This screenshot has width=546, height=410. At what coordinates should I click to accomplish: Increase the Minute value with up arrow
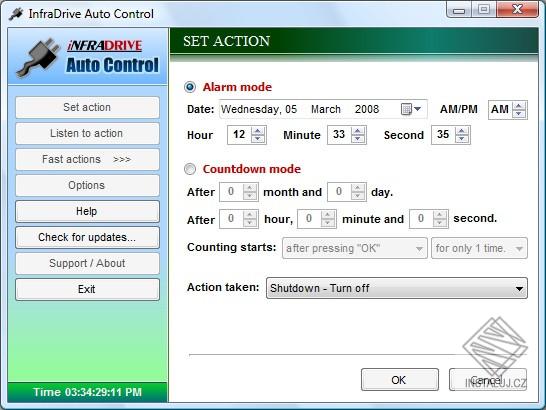pos(358,131)
